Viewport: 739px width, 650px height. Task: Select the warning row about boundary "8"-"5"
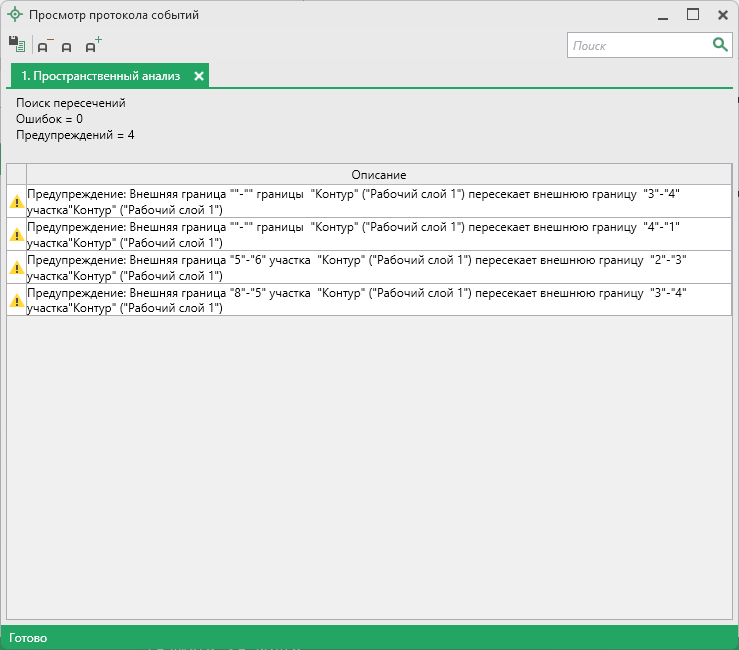click(378, 299)
